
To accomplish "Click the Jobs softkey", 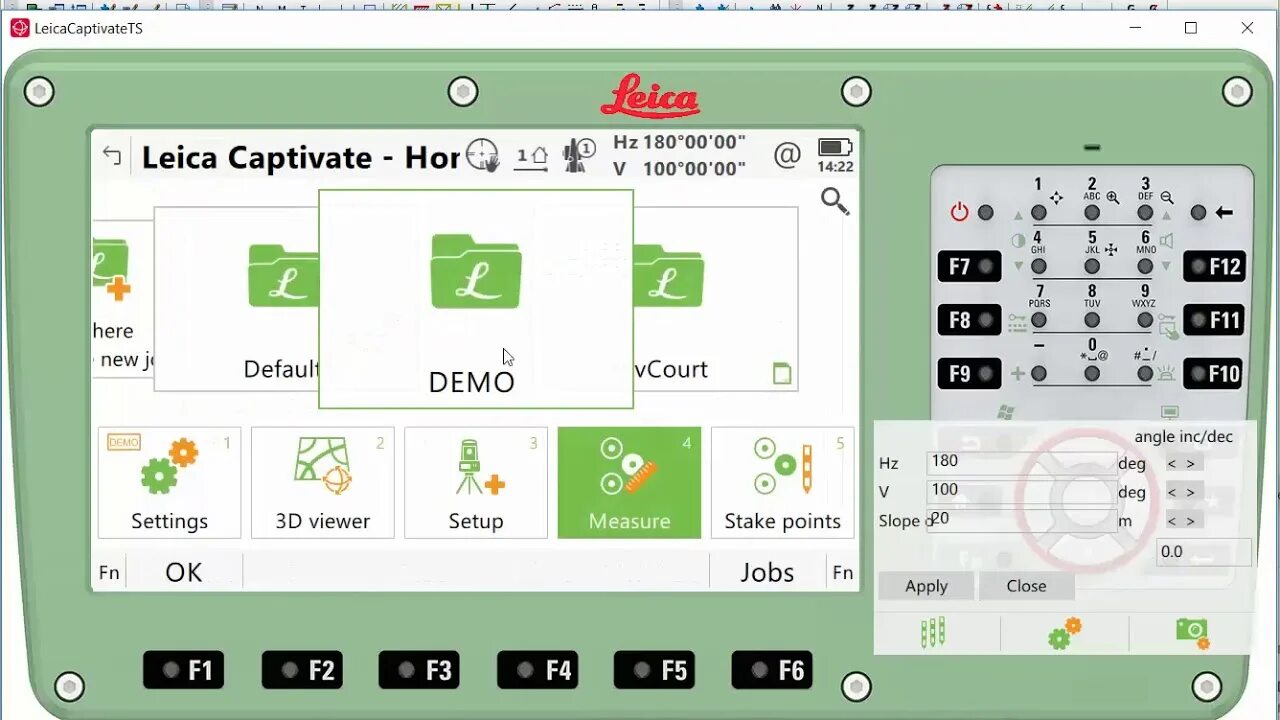I will (767, 572).
